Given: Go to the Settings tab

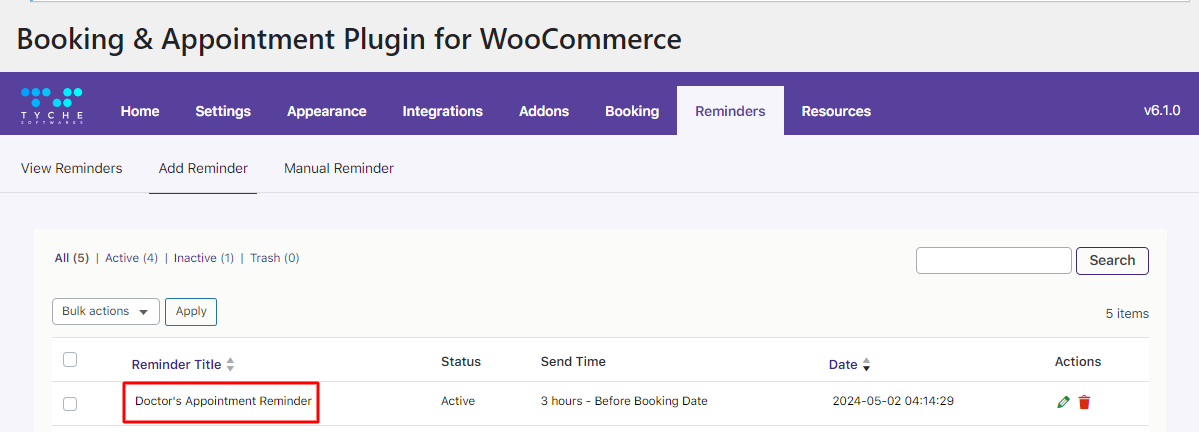Looking at the screenshot, I should pyautogui.click(x=223, y=111).
